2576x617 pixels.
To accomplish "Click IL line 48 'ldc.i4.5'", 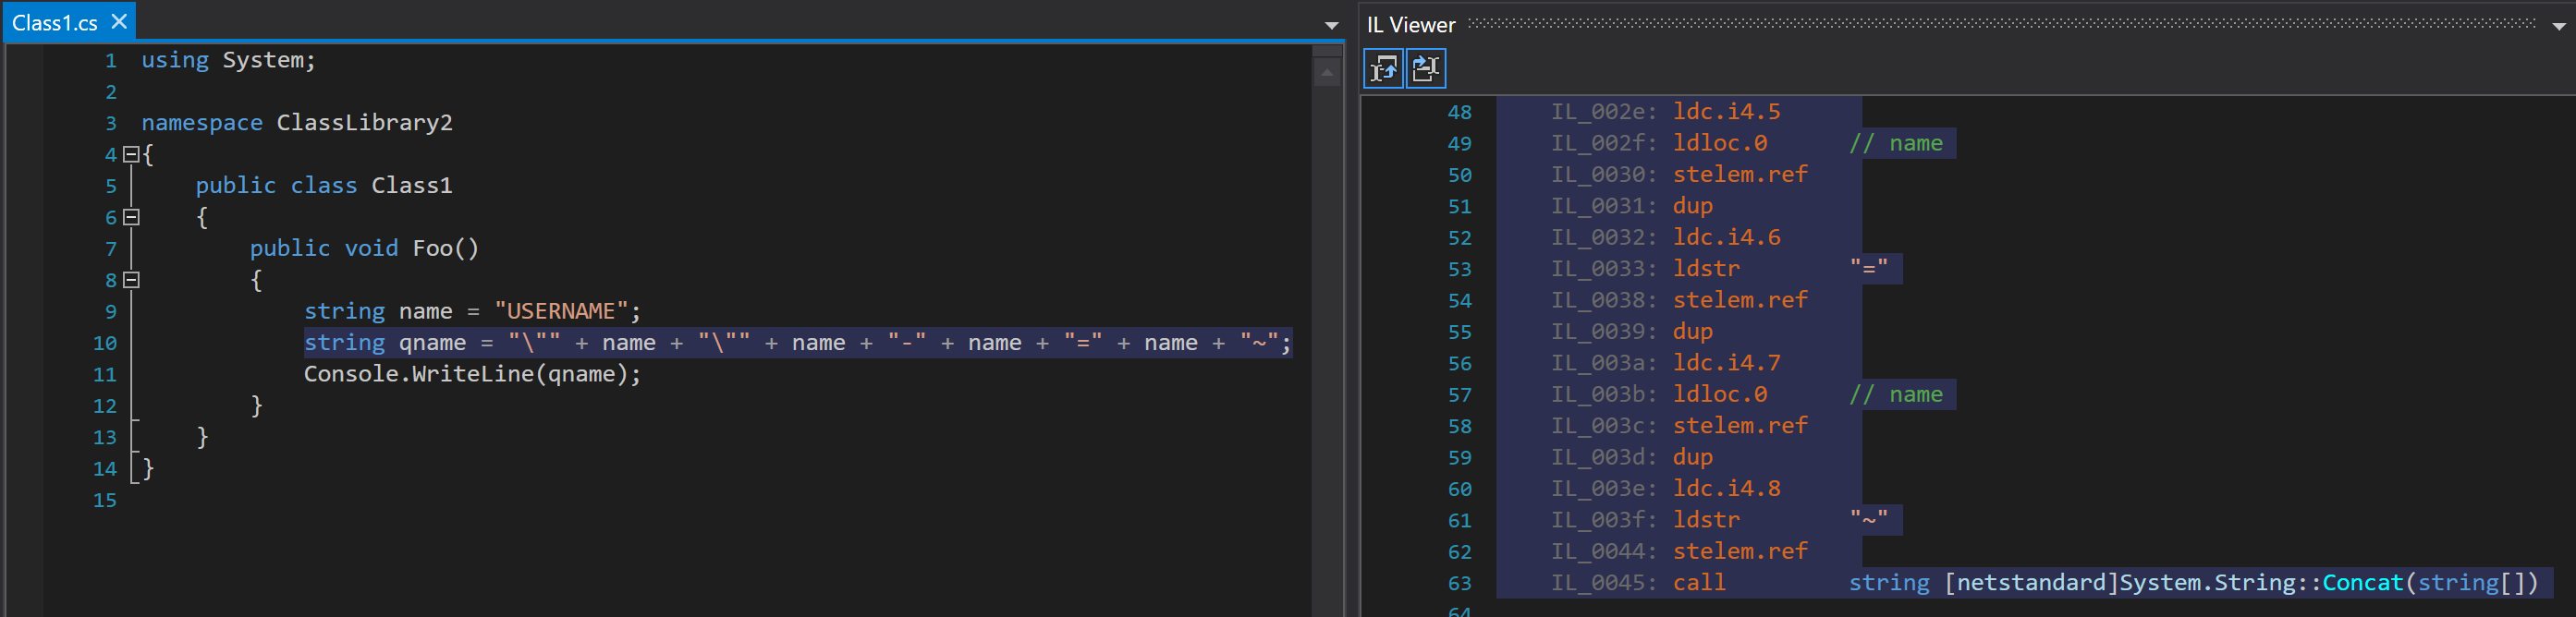I will (1726, 111).
